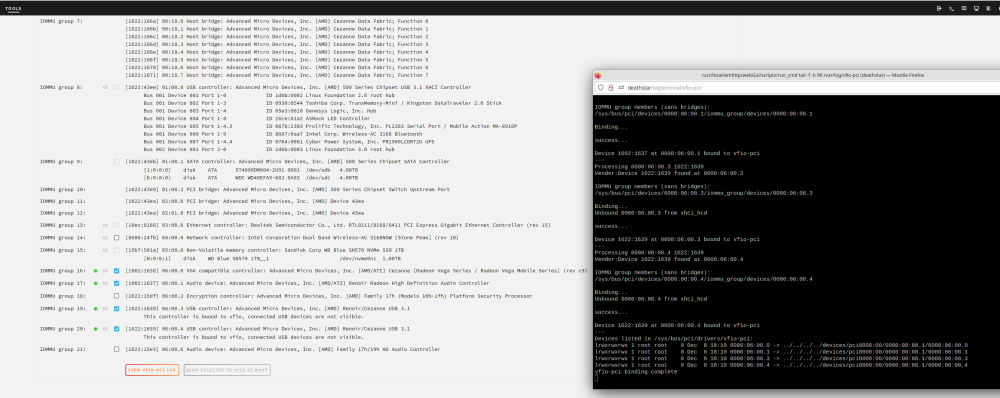
Task: Click the Chipset Switch Upstream Port row
Action: pos(288,189)
